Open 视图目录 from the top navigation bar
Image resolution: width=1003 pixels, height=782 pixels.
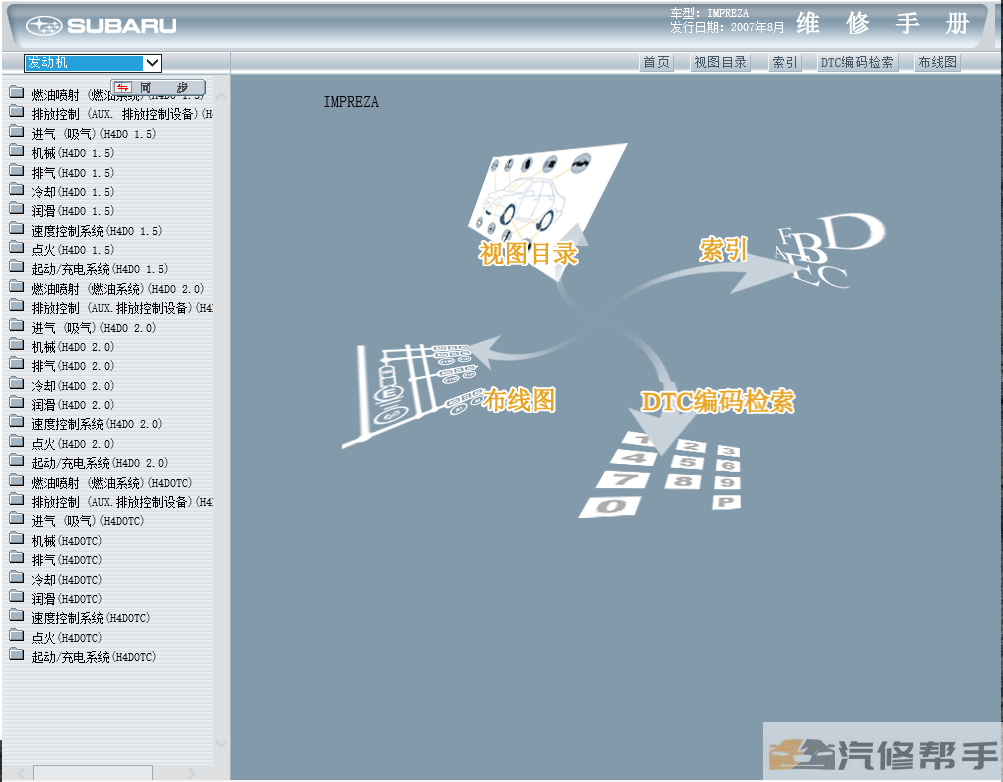(721, 63)
